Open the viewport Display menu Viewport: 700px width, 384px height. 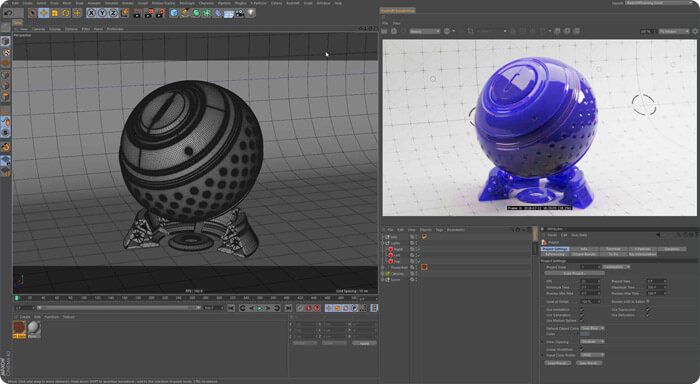click(55, 29)
